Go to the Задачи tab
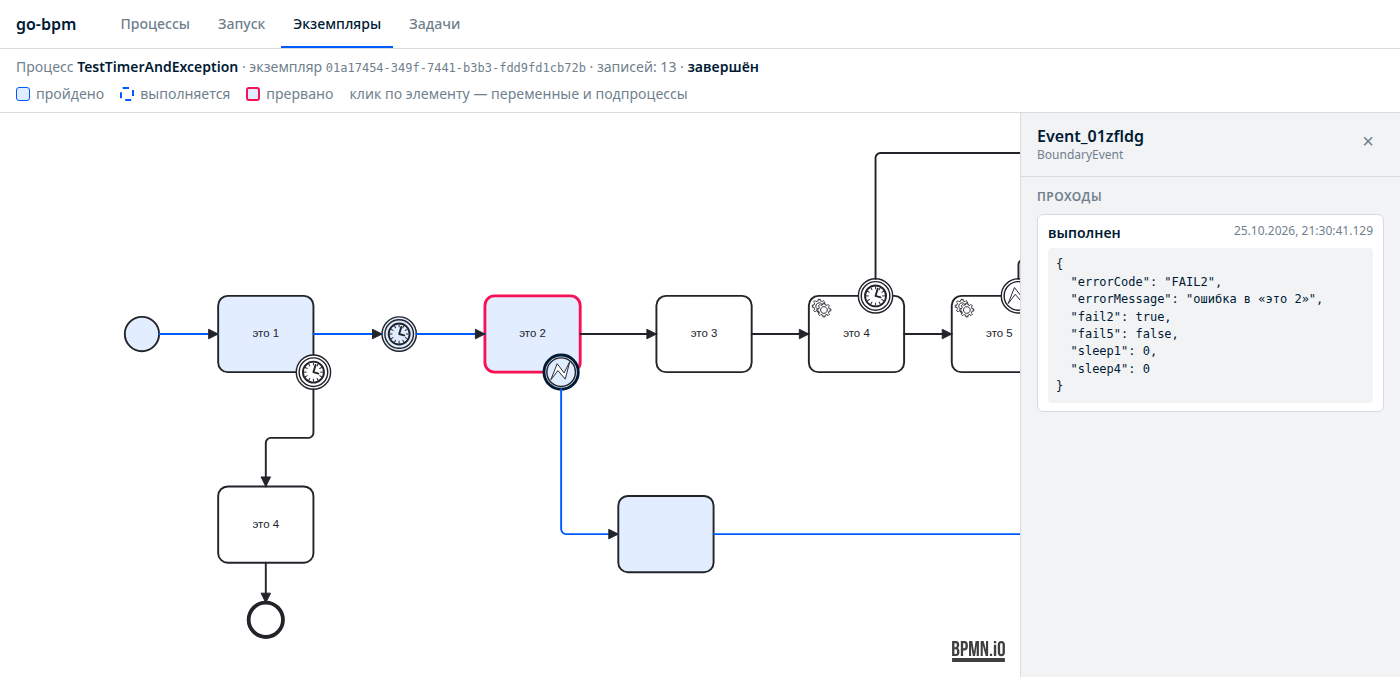 (434, 24)
